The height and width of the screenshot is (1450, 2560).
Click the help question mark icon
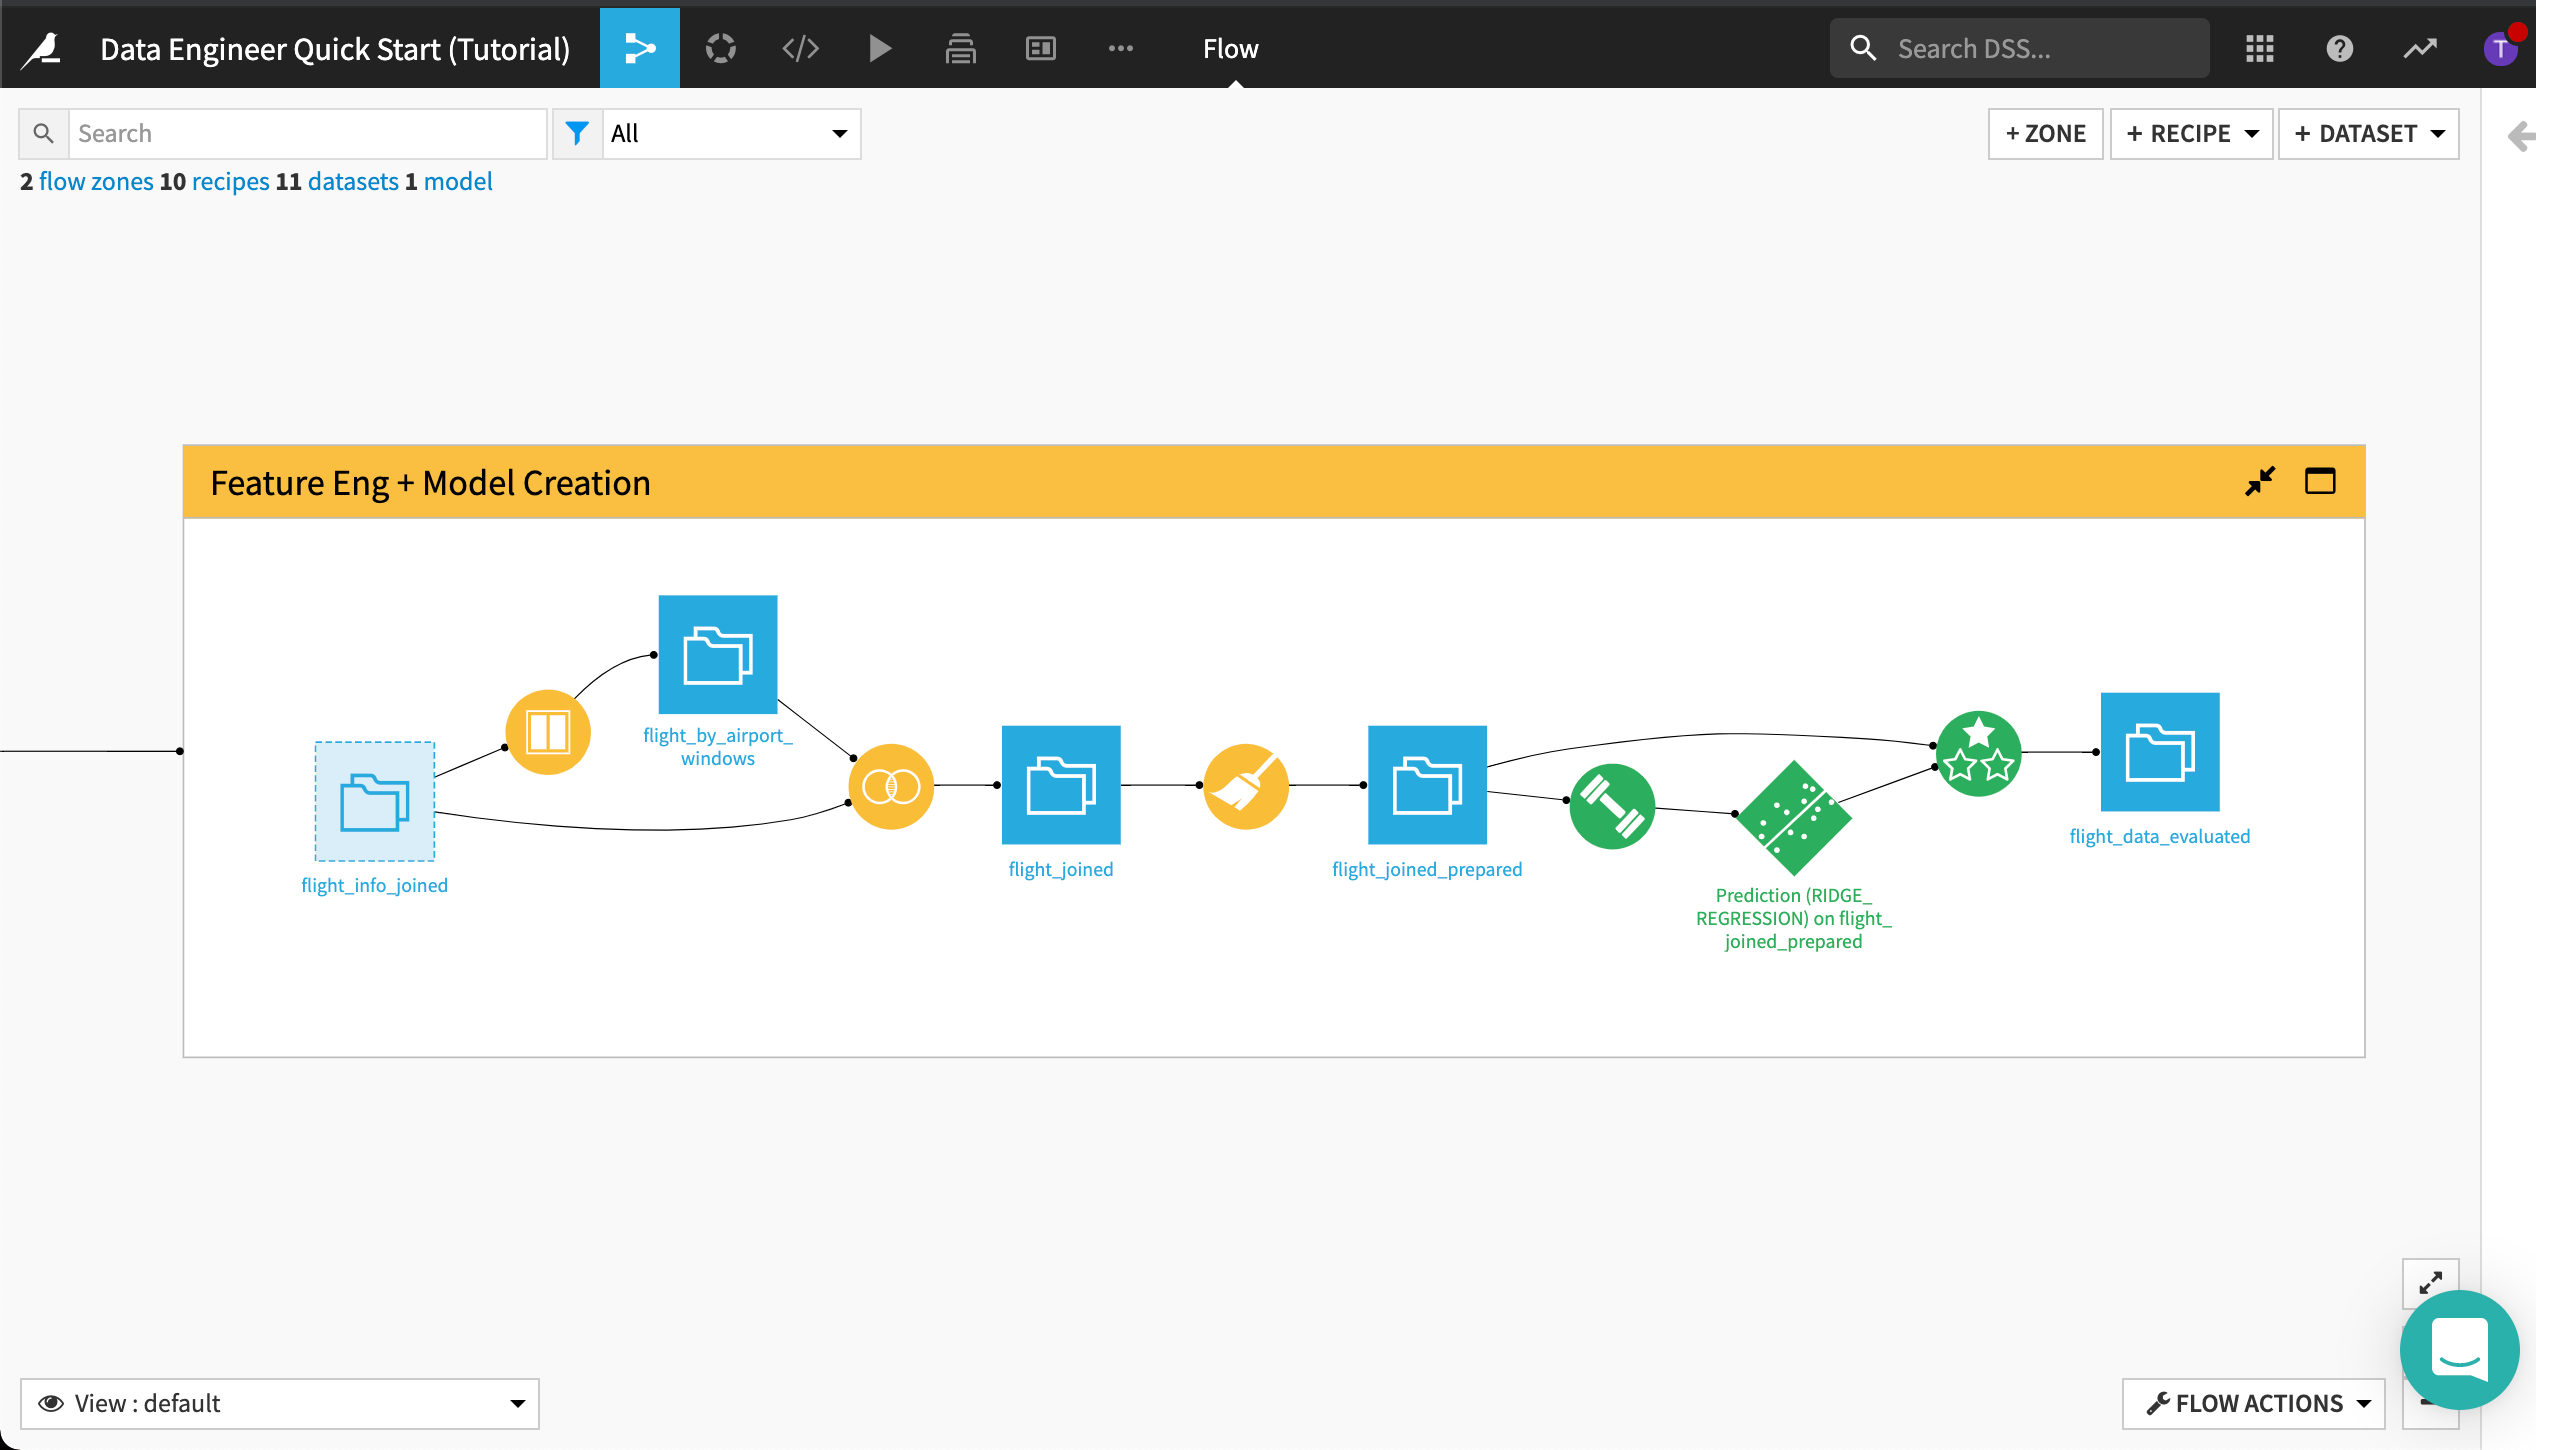2340,47
